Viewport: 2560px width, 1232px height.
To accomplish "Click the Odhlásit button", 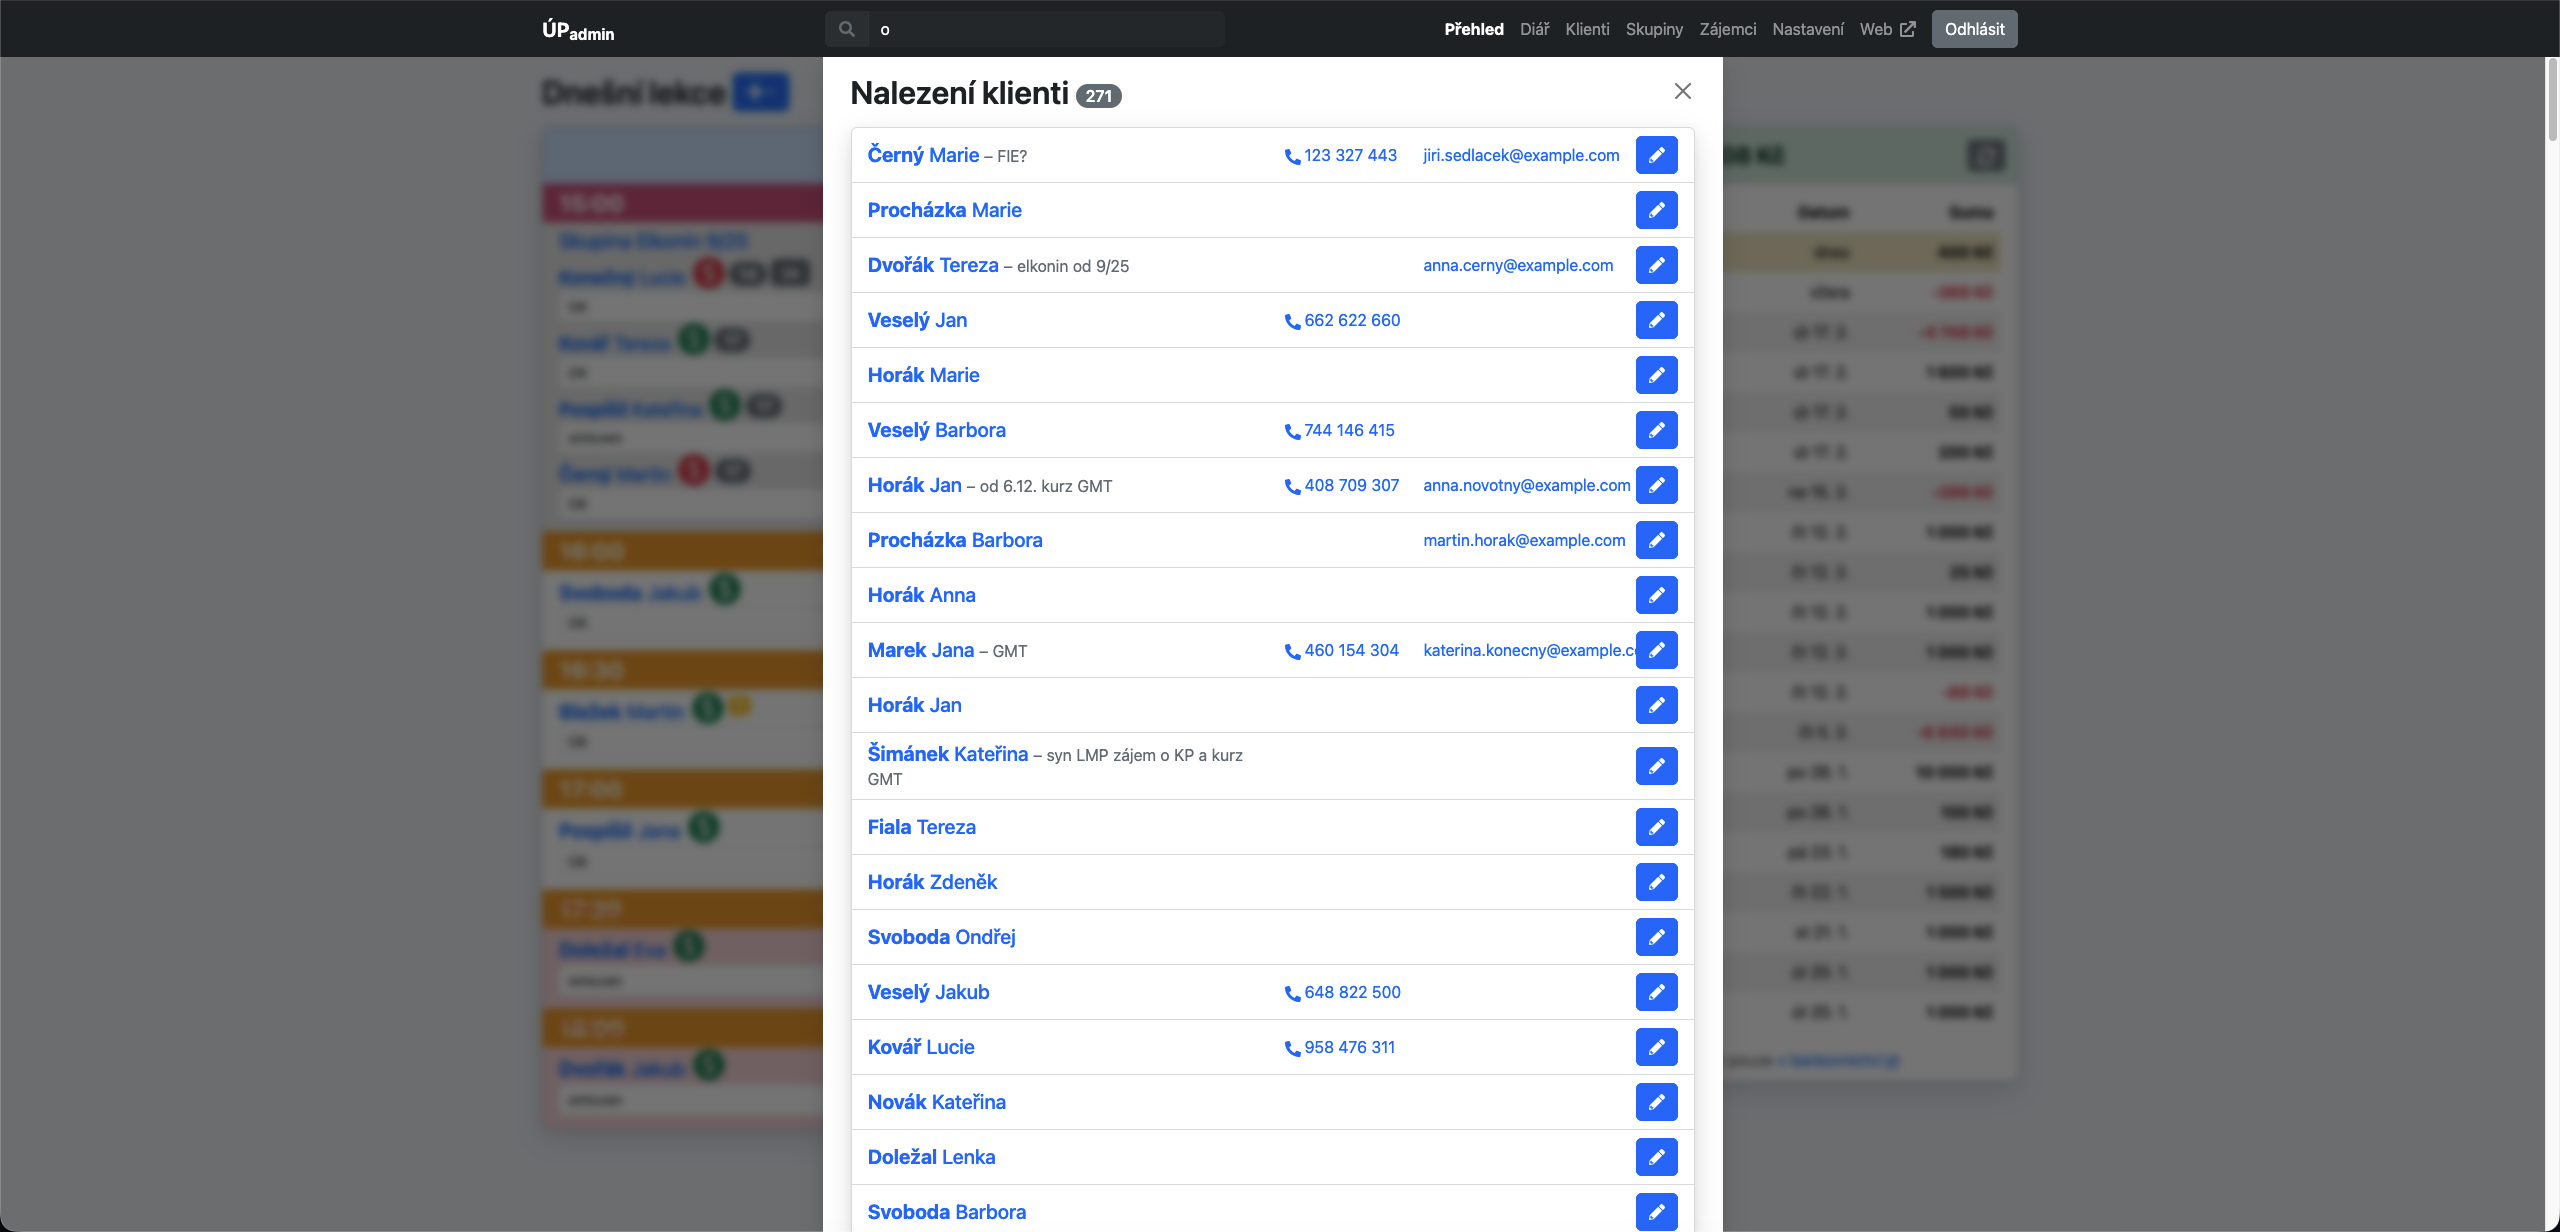I will (1973, 29).
